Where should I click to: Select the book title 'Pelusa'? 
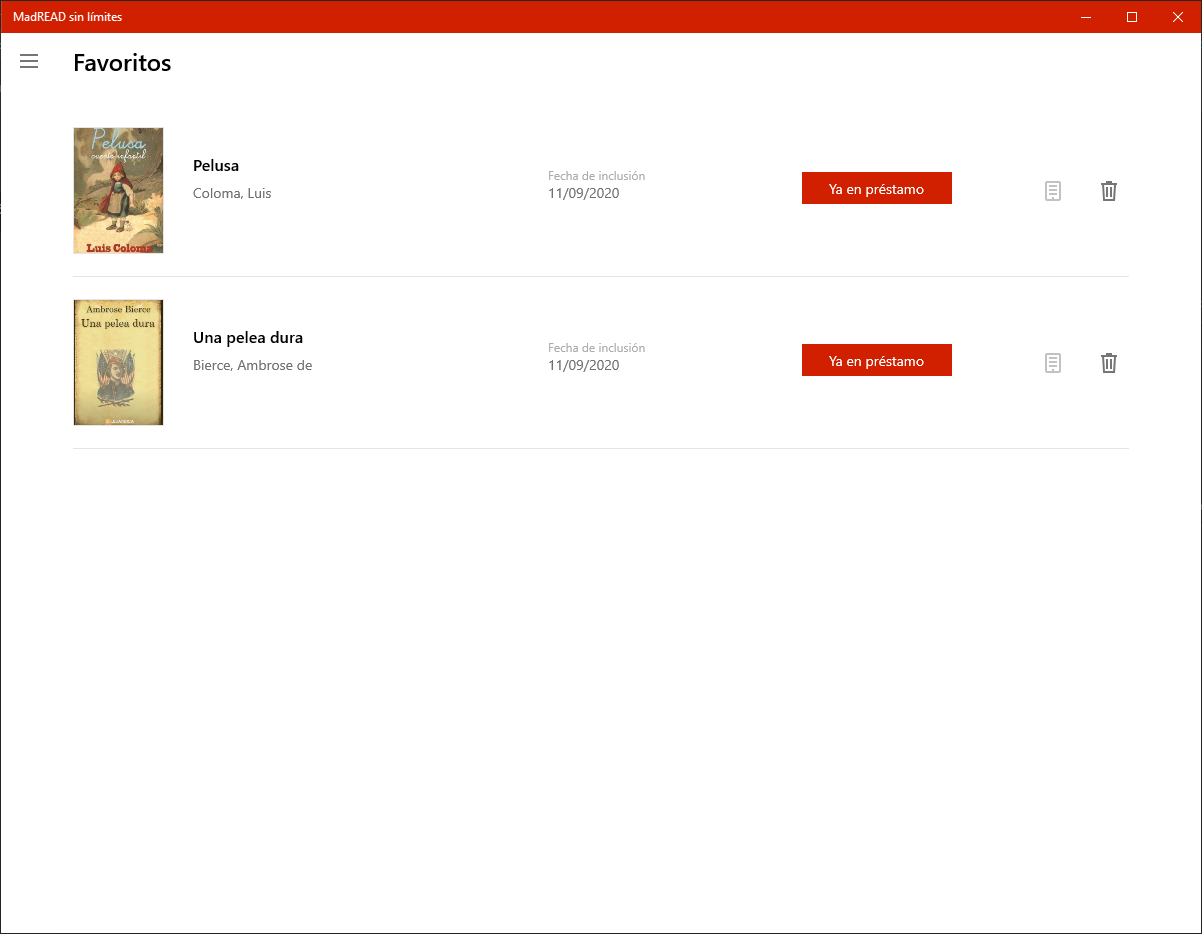point(216,166)
